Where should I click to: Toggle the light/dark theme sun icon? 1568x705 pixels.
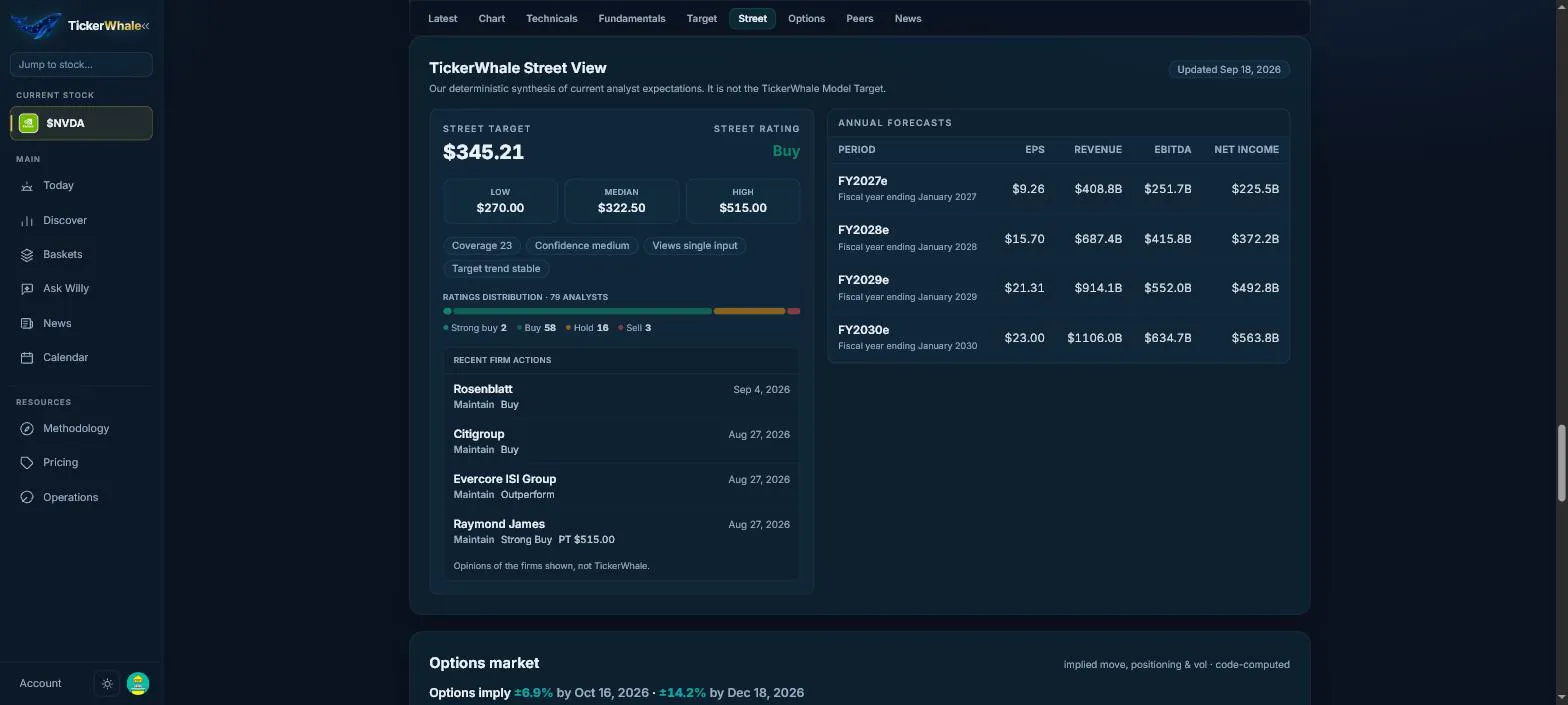pyautogui.click(x=108, y=684)
